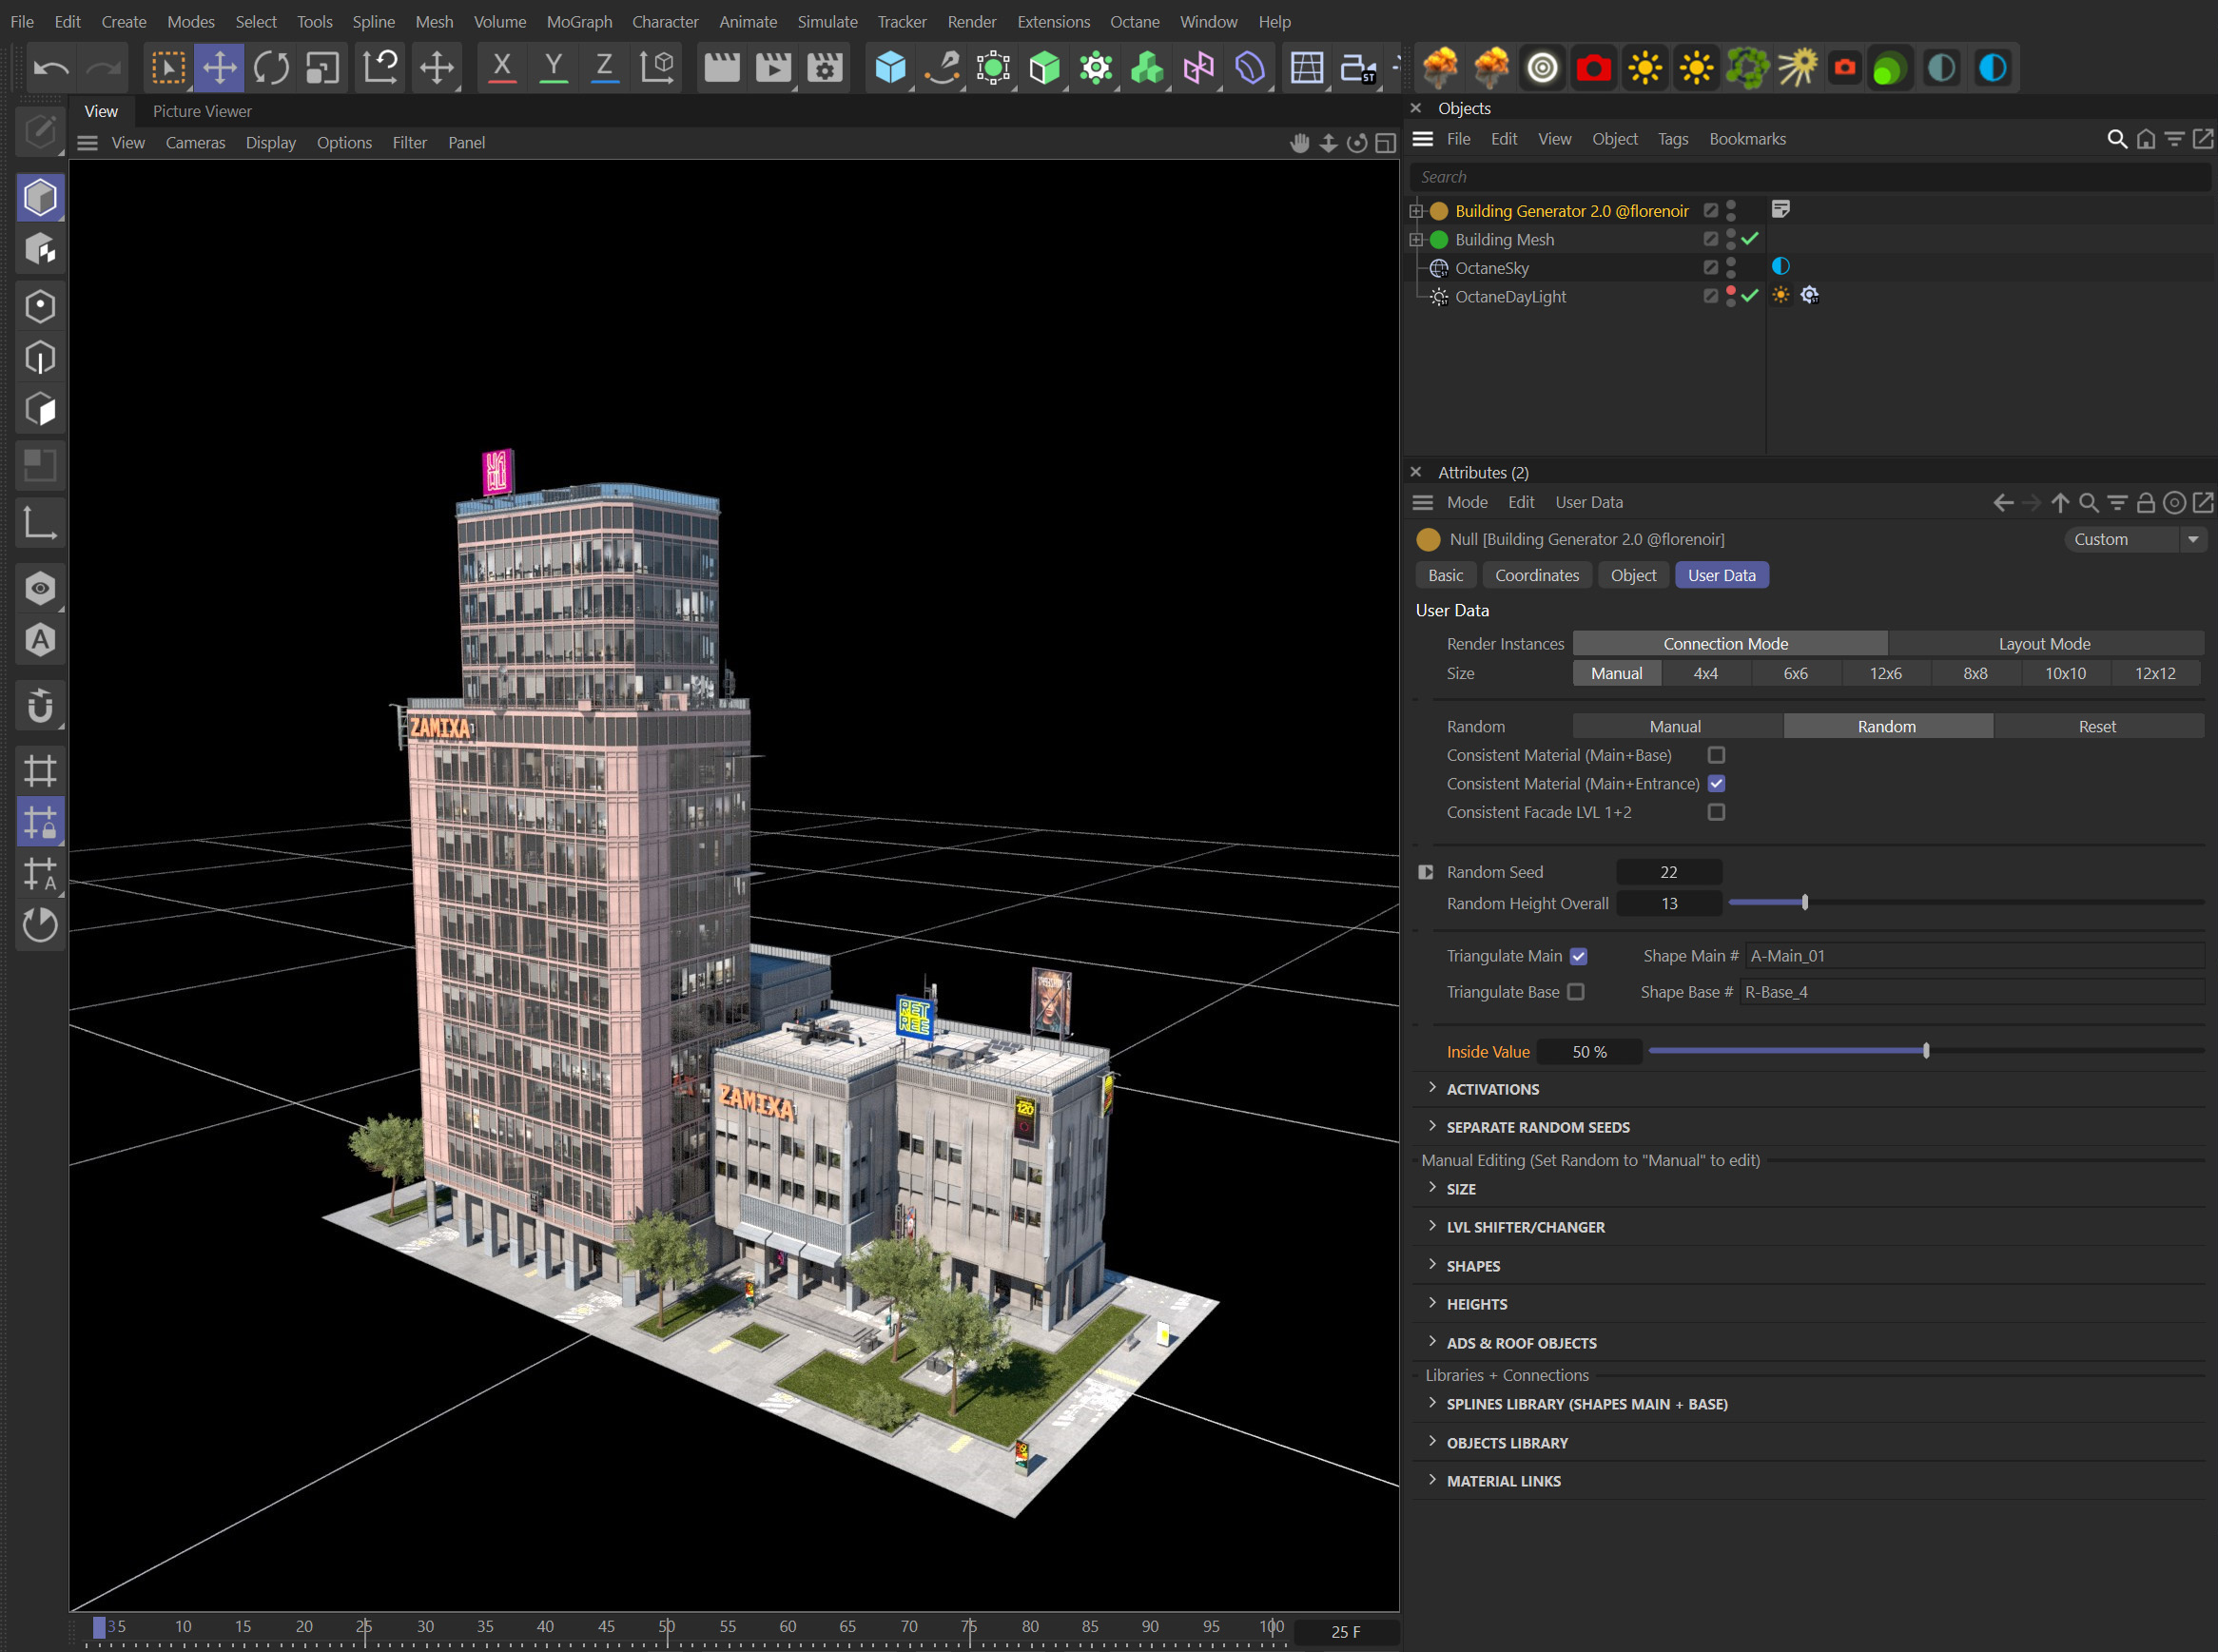Viewport: 2218px width, 1652px height.
Task: Enable Consistent Facade LVL 1+2
Action: (1717, 812)
